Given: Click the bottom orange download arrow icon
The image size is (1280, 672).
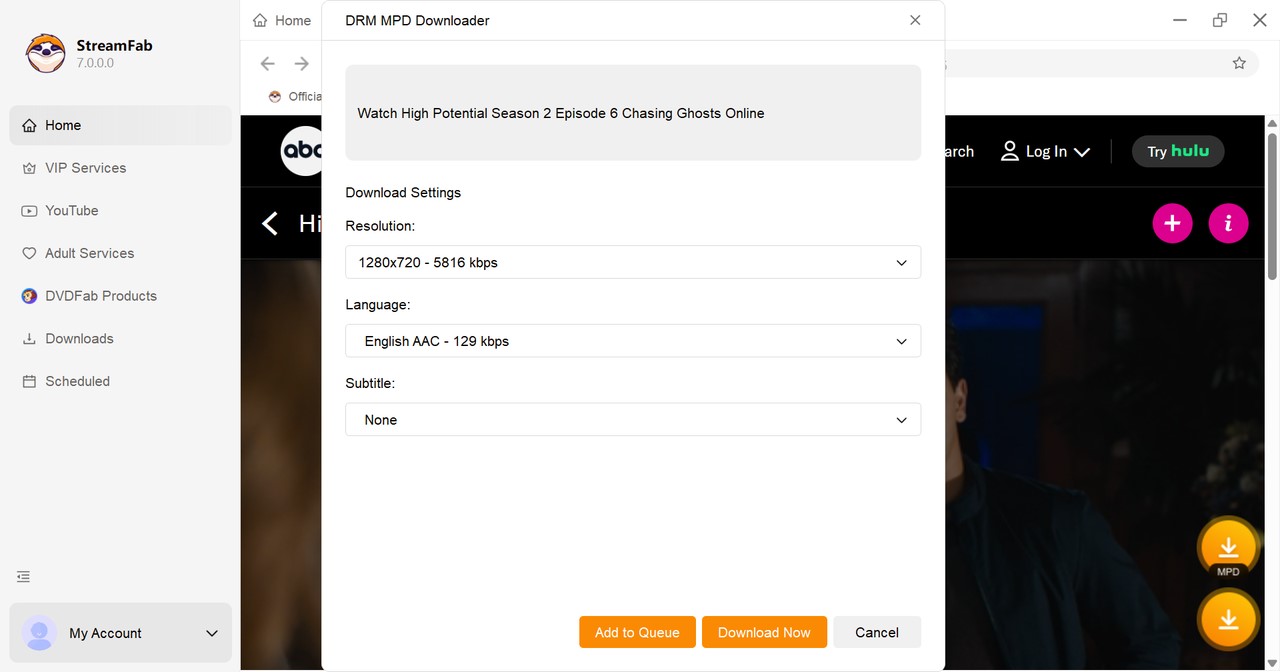Looking at the screenshot, I should [x=1228, y=621].
